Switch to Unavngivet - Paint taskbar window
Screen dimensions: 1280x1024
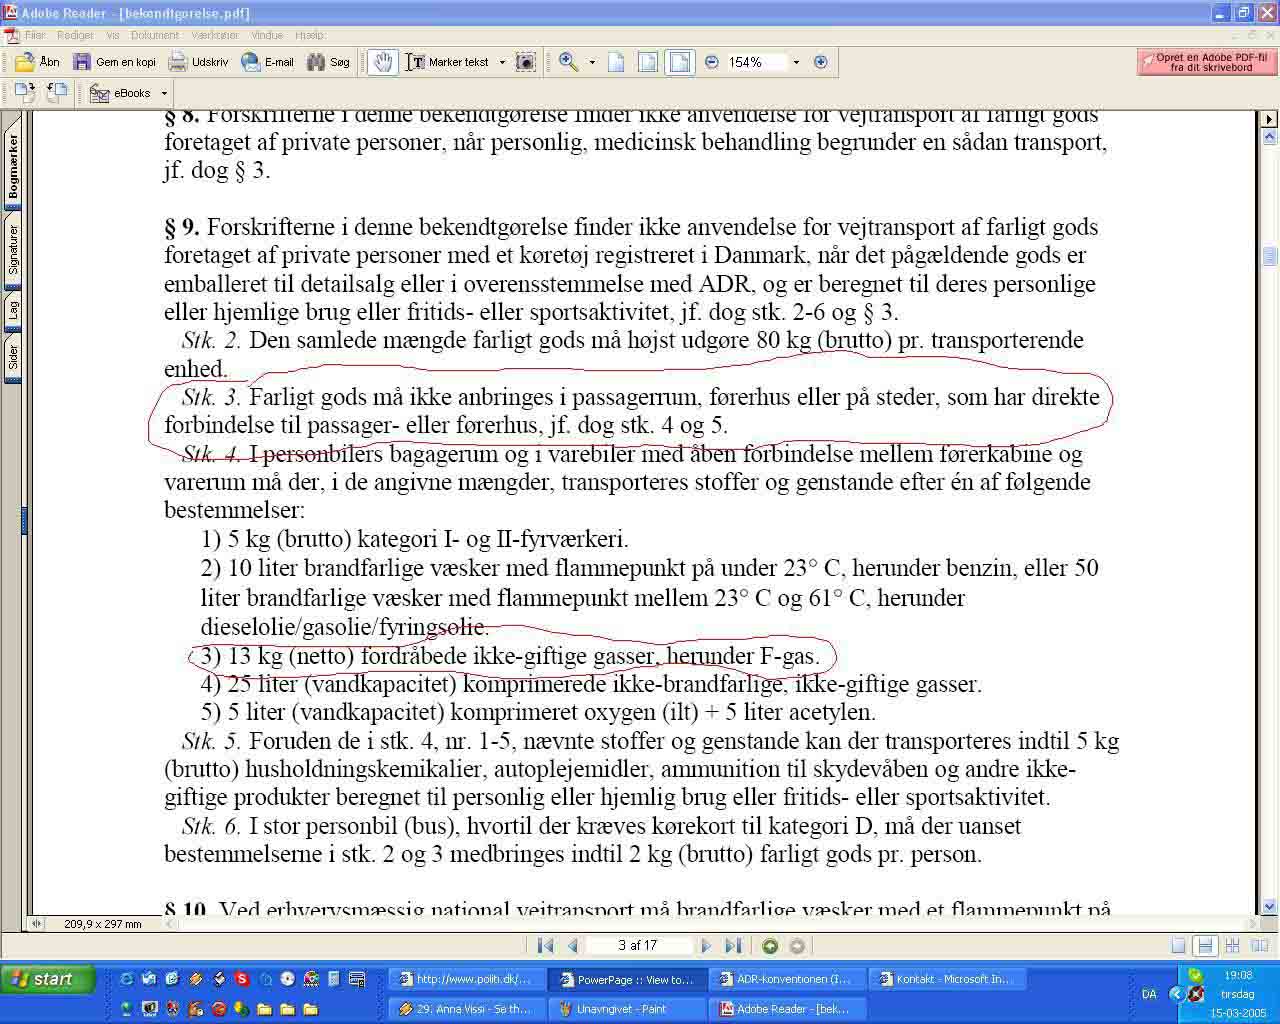click(627, 1009)
